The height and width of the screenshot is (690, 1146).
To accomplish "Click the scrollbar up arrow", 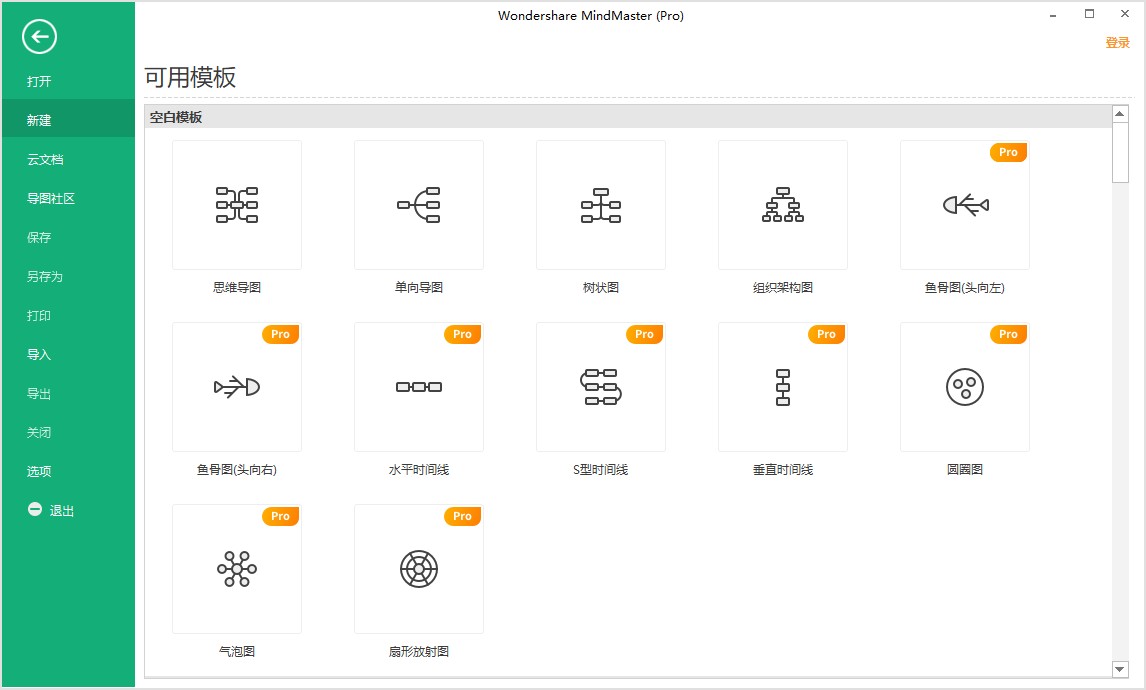I will (1120, 114).
